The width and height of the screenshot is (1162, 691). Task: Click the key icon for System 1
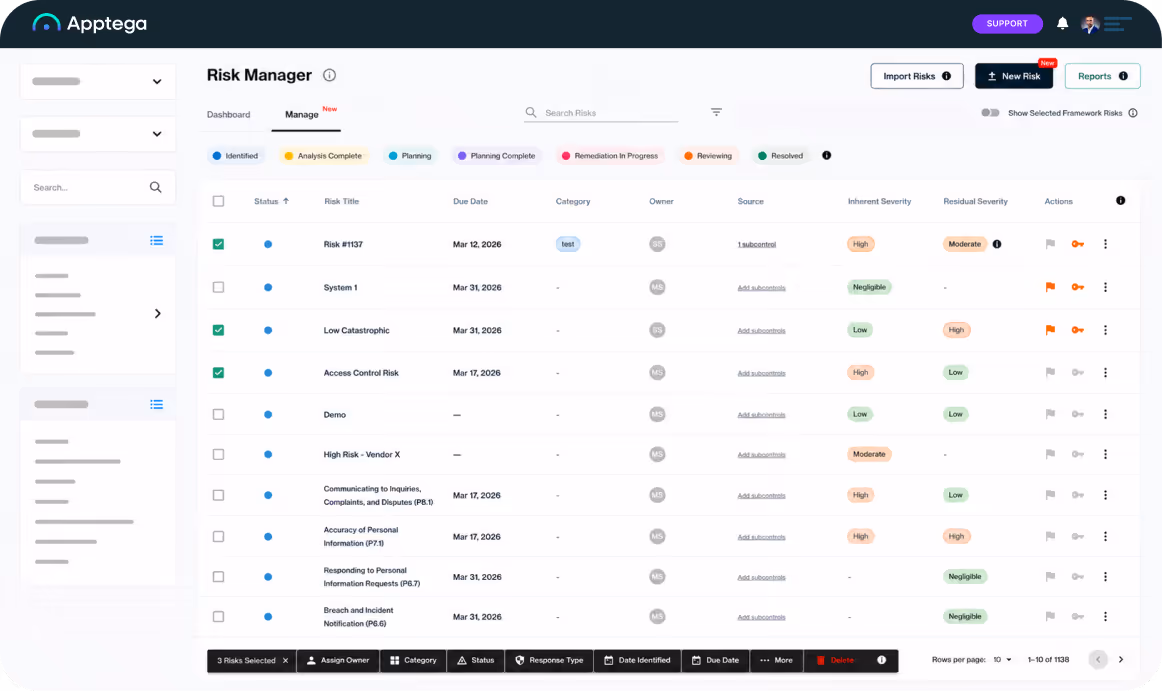click(1078, 287)
